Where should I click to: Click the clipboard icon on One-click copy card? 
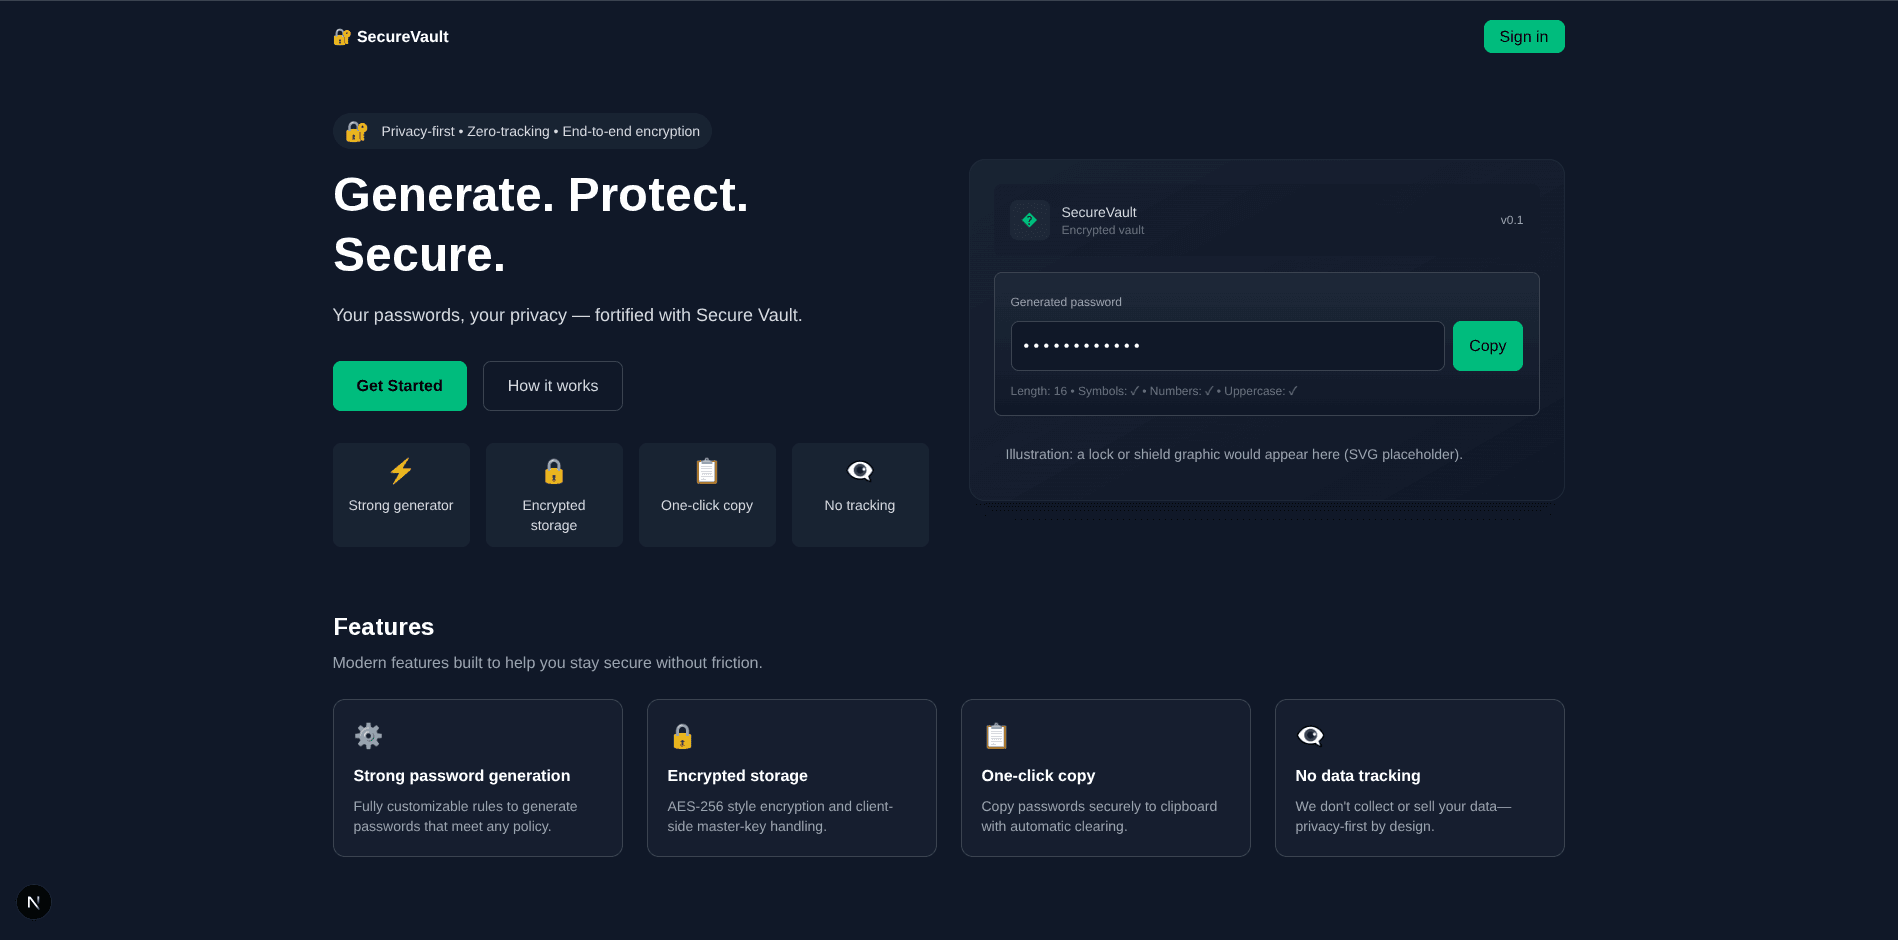pos(996,736)
